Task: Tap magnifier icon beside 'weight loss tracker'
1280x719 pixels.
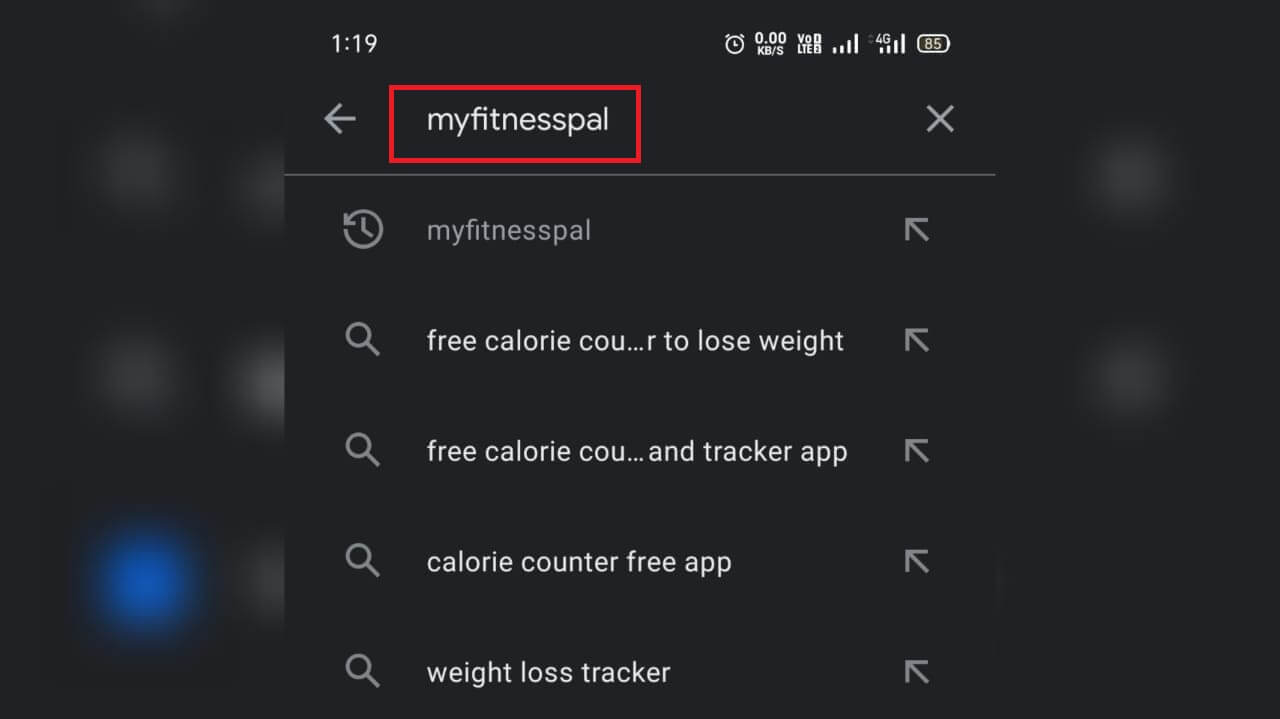Action: [362, 671]
